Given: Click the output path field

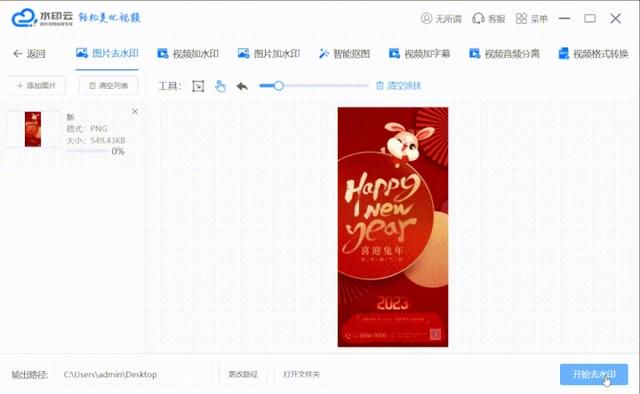Looking at the screenshot, I should coord(133,374).
